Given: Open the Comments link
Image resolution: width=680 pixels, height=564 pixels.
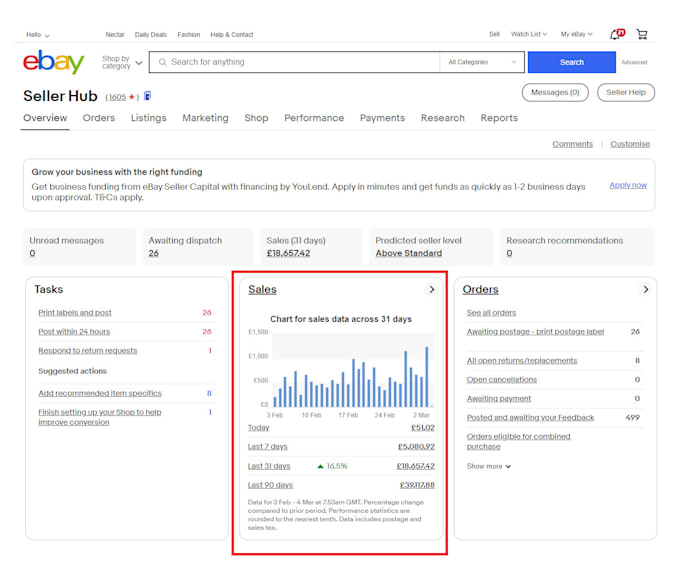Looking at the screenshot, I should 572,144.
